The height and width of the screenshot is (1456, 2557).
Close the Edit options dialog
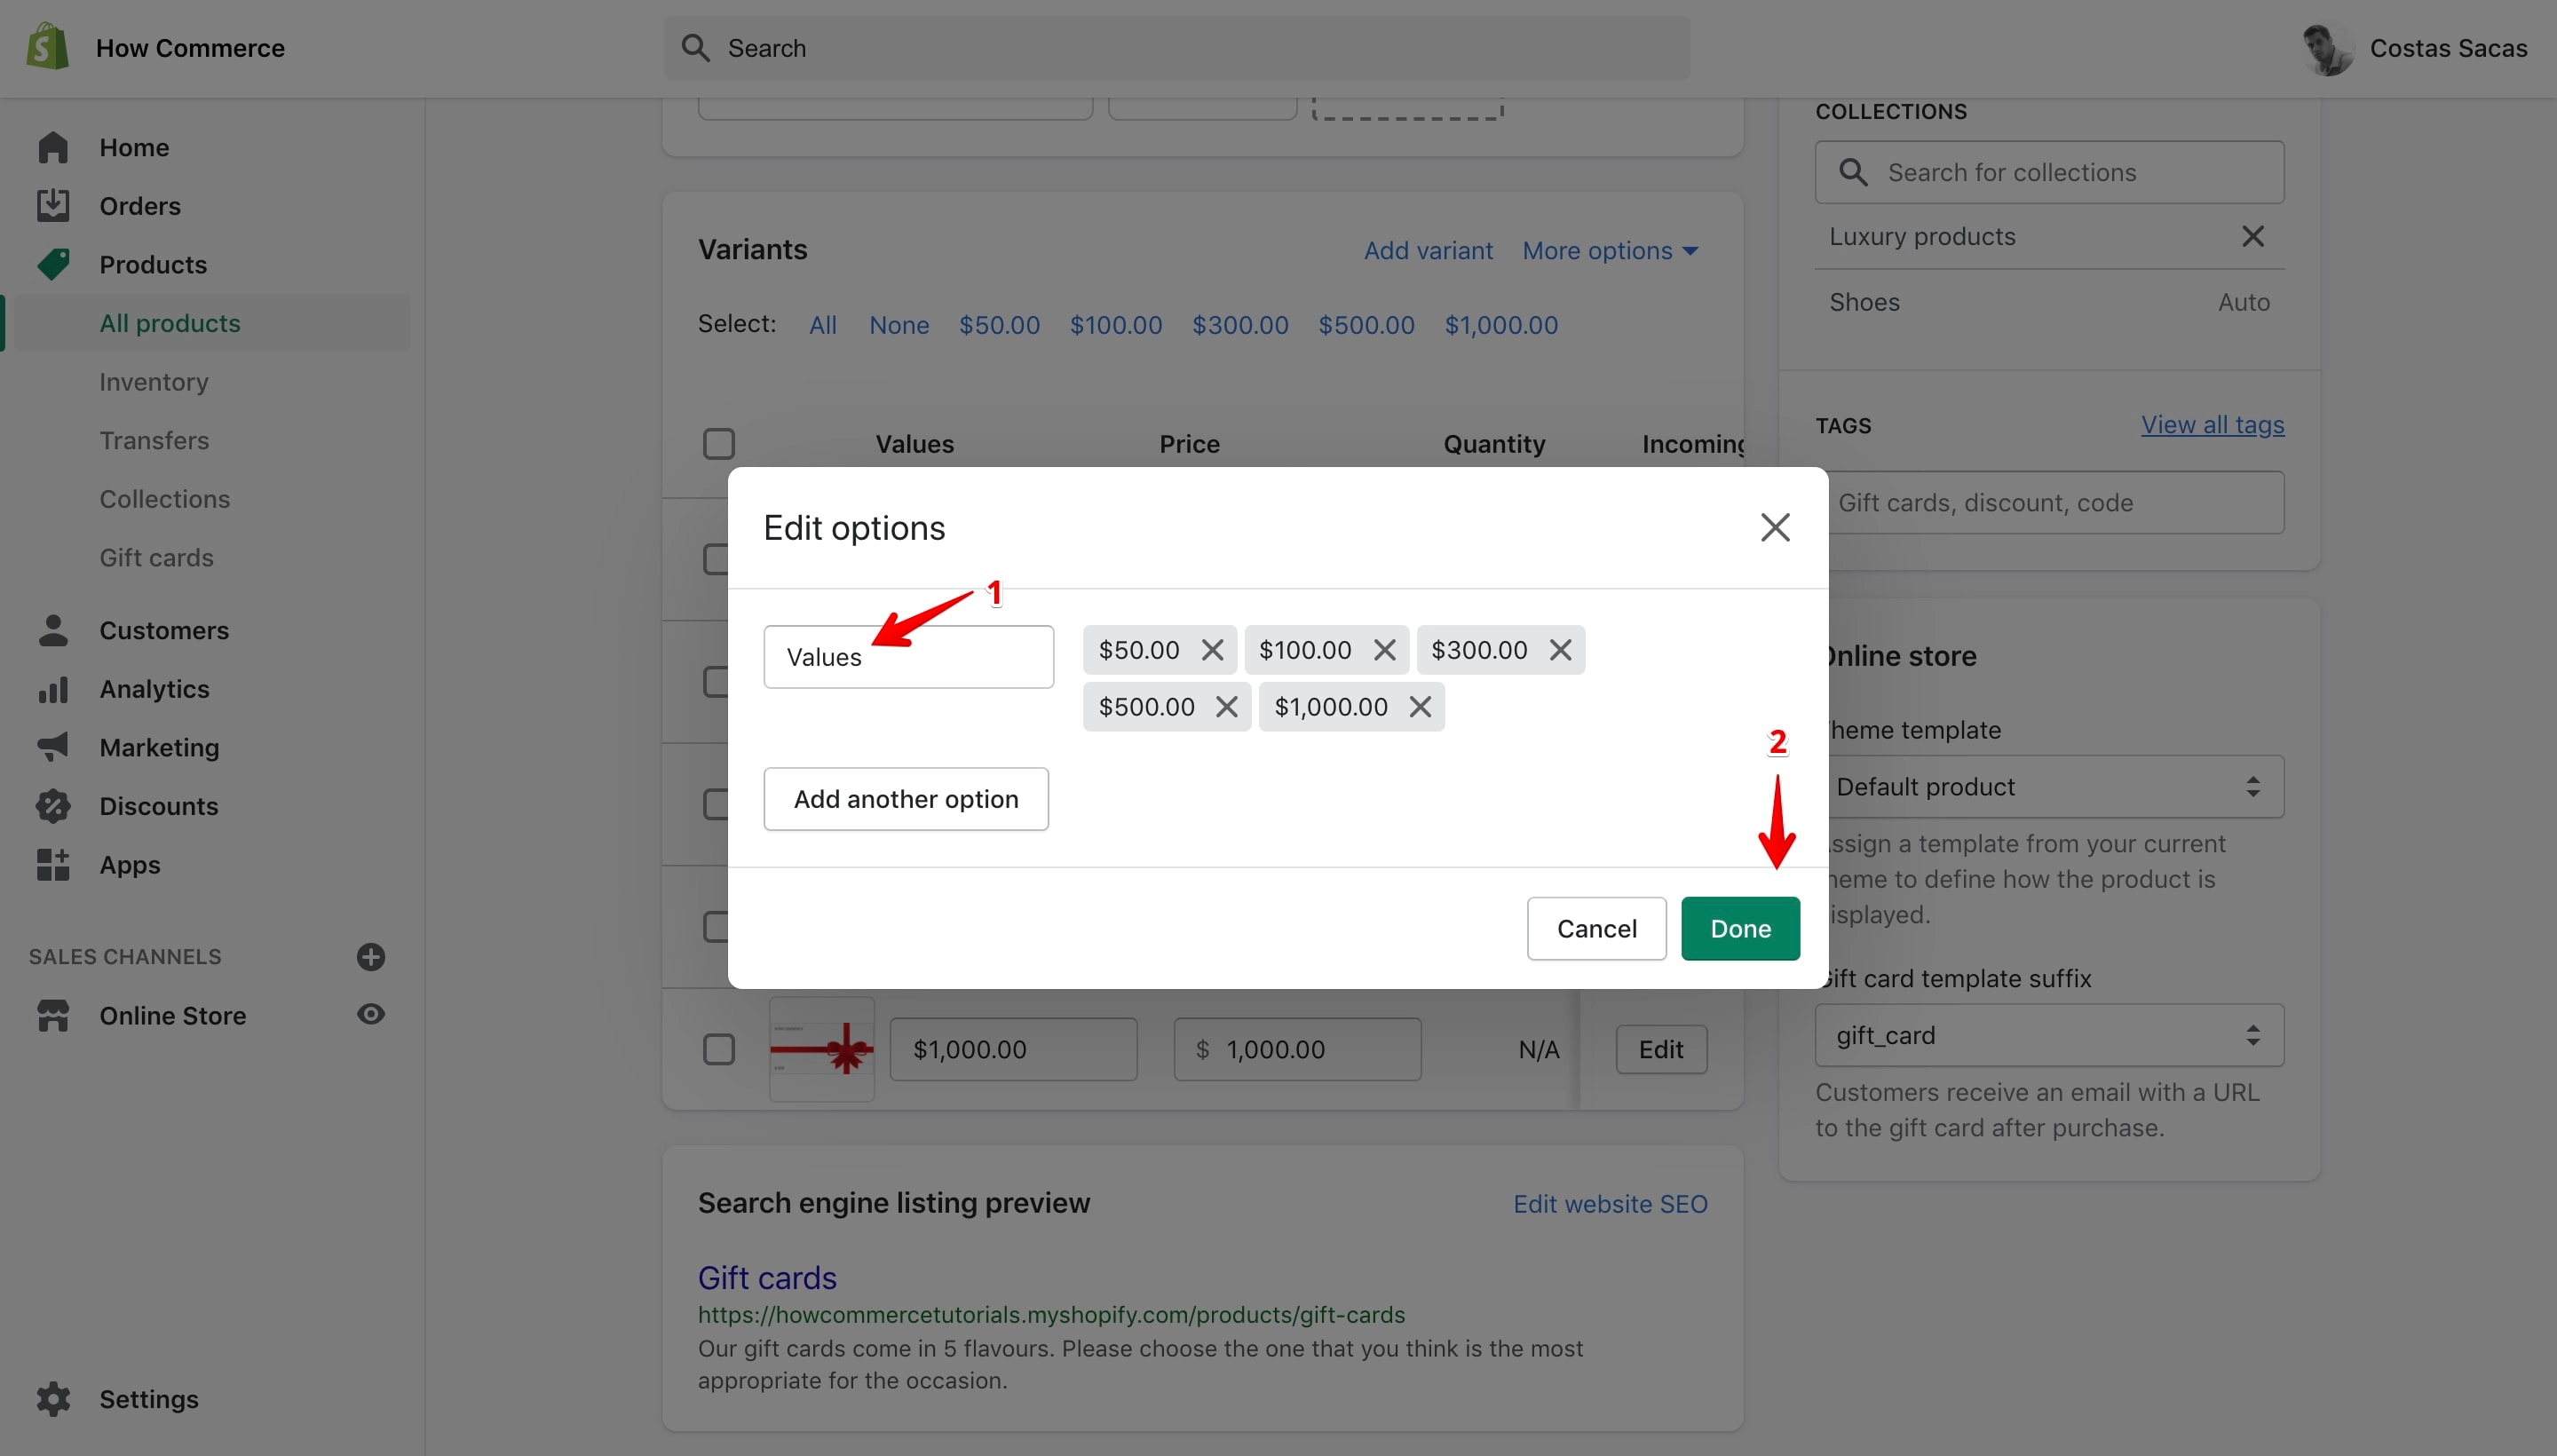pos(1775,527)
